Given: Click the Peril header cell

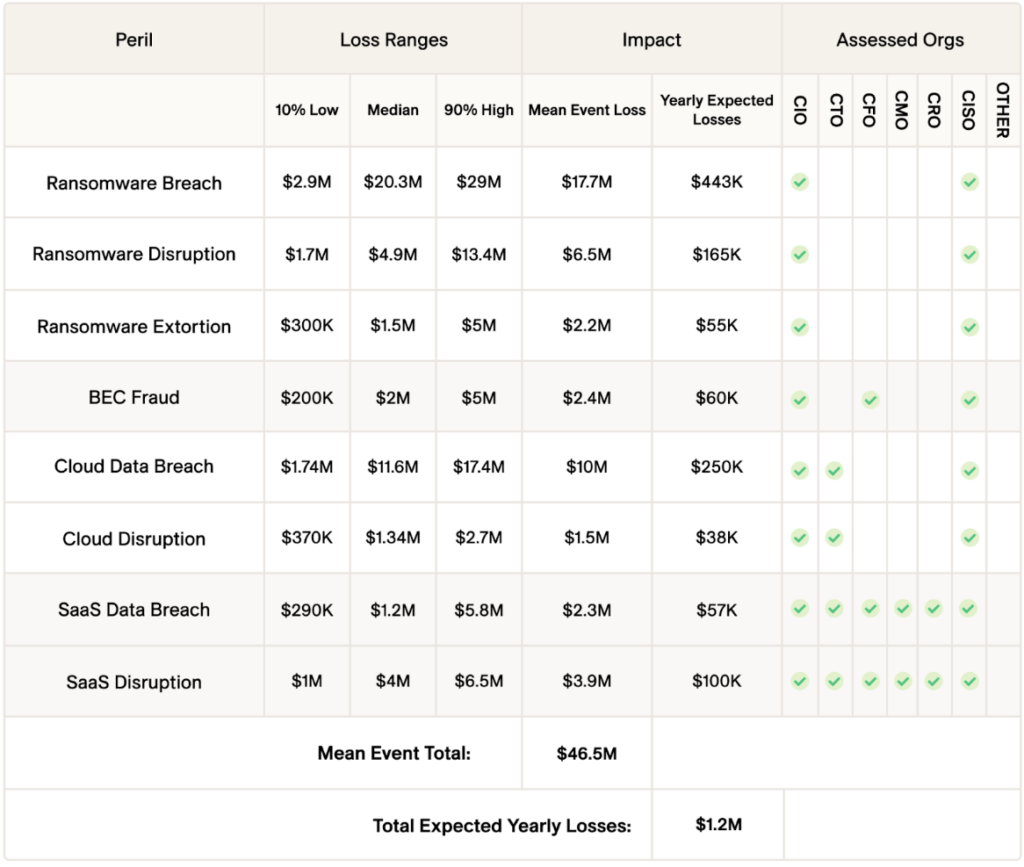Looking at the screenshot, I should (x=134, y=40).
